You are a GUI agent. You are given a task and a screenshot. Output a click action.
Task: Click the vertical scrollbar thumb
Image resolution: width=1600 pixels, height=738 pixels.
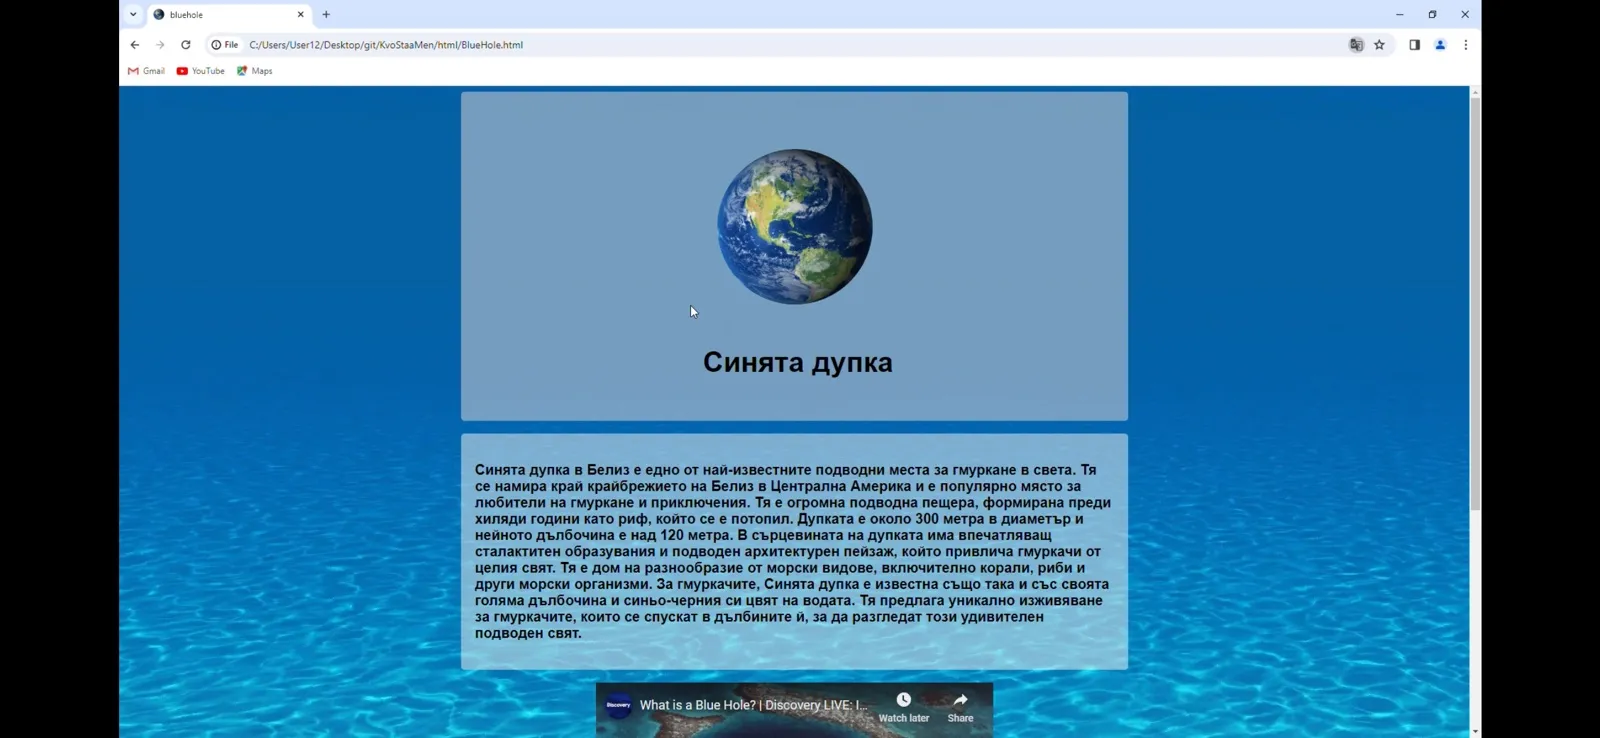pos(1475,304)
